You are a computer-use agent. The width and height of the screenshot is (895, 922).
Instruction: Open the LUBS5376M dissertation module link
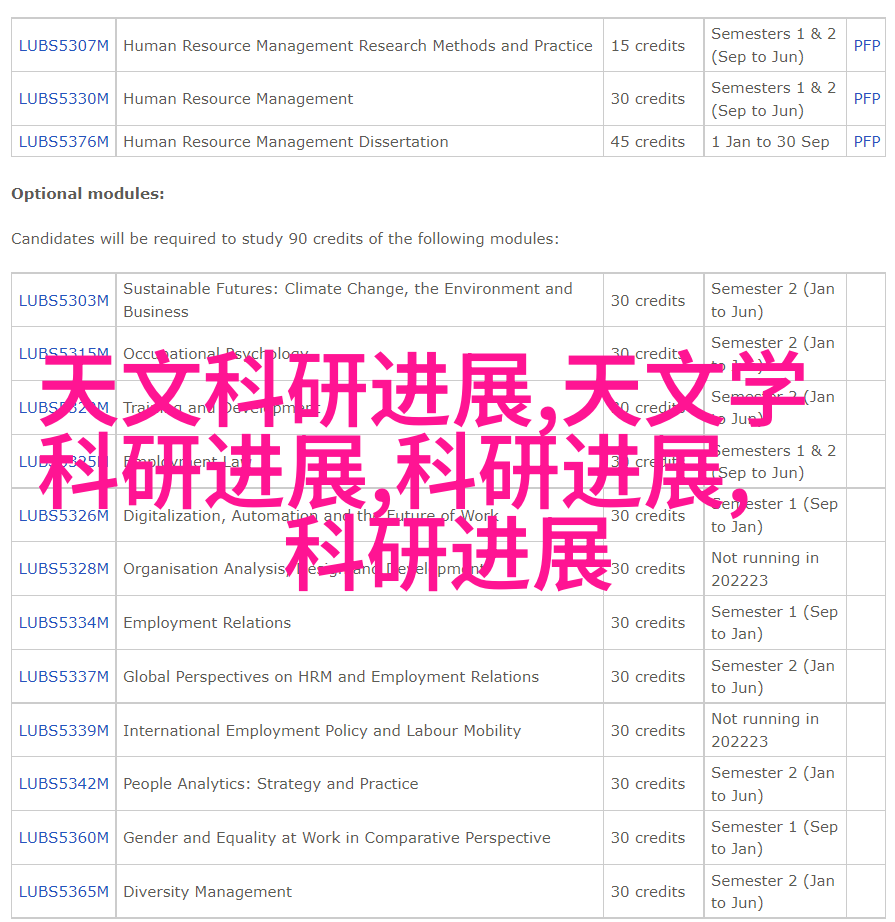(x=63, y=142)
